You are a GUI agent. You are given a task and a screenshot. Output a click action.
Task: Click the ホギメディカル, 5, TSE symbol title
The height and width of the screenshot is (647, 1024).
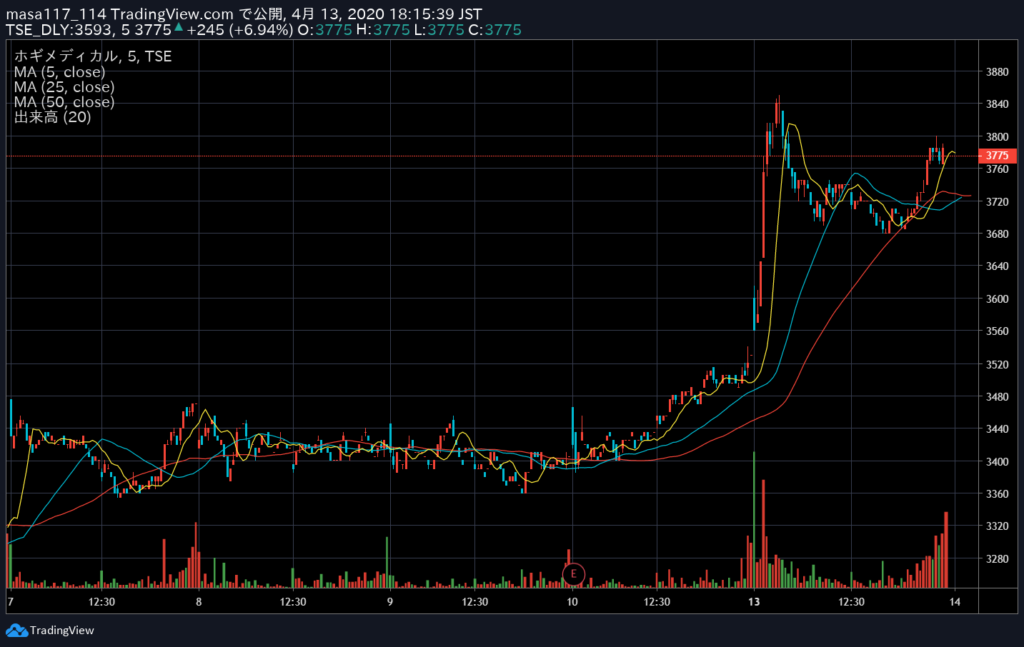(93, 56)
